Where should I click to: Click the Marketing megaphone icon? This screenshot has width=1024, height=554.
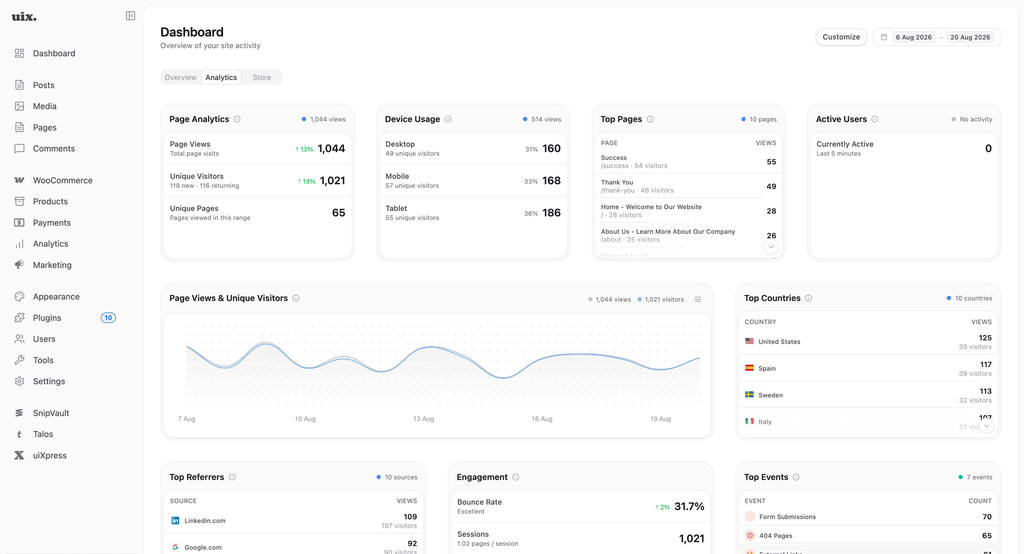pos(20,265)
